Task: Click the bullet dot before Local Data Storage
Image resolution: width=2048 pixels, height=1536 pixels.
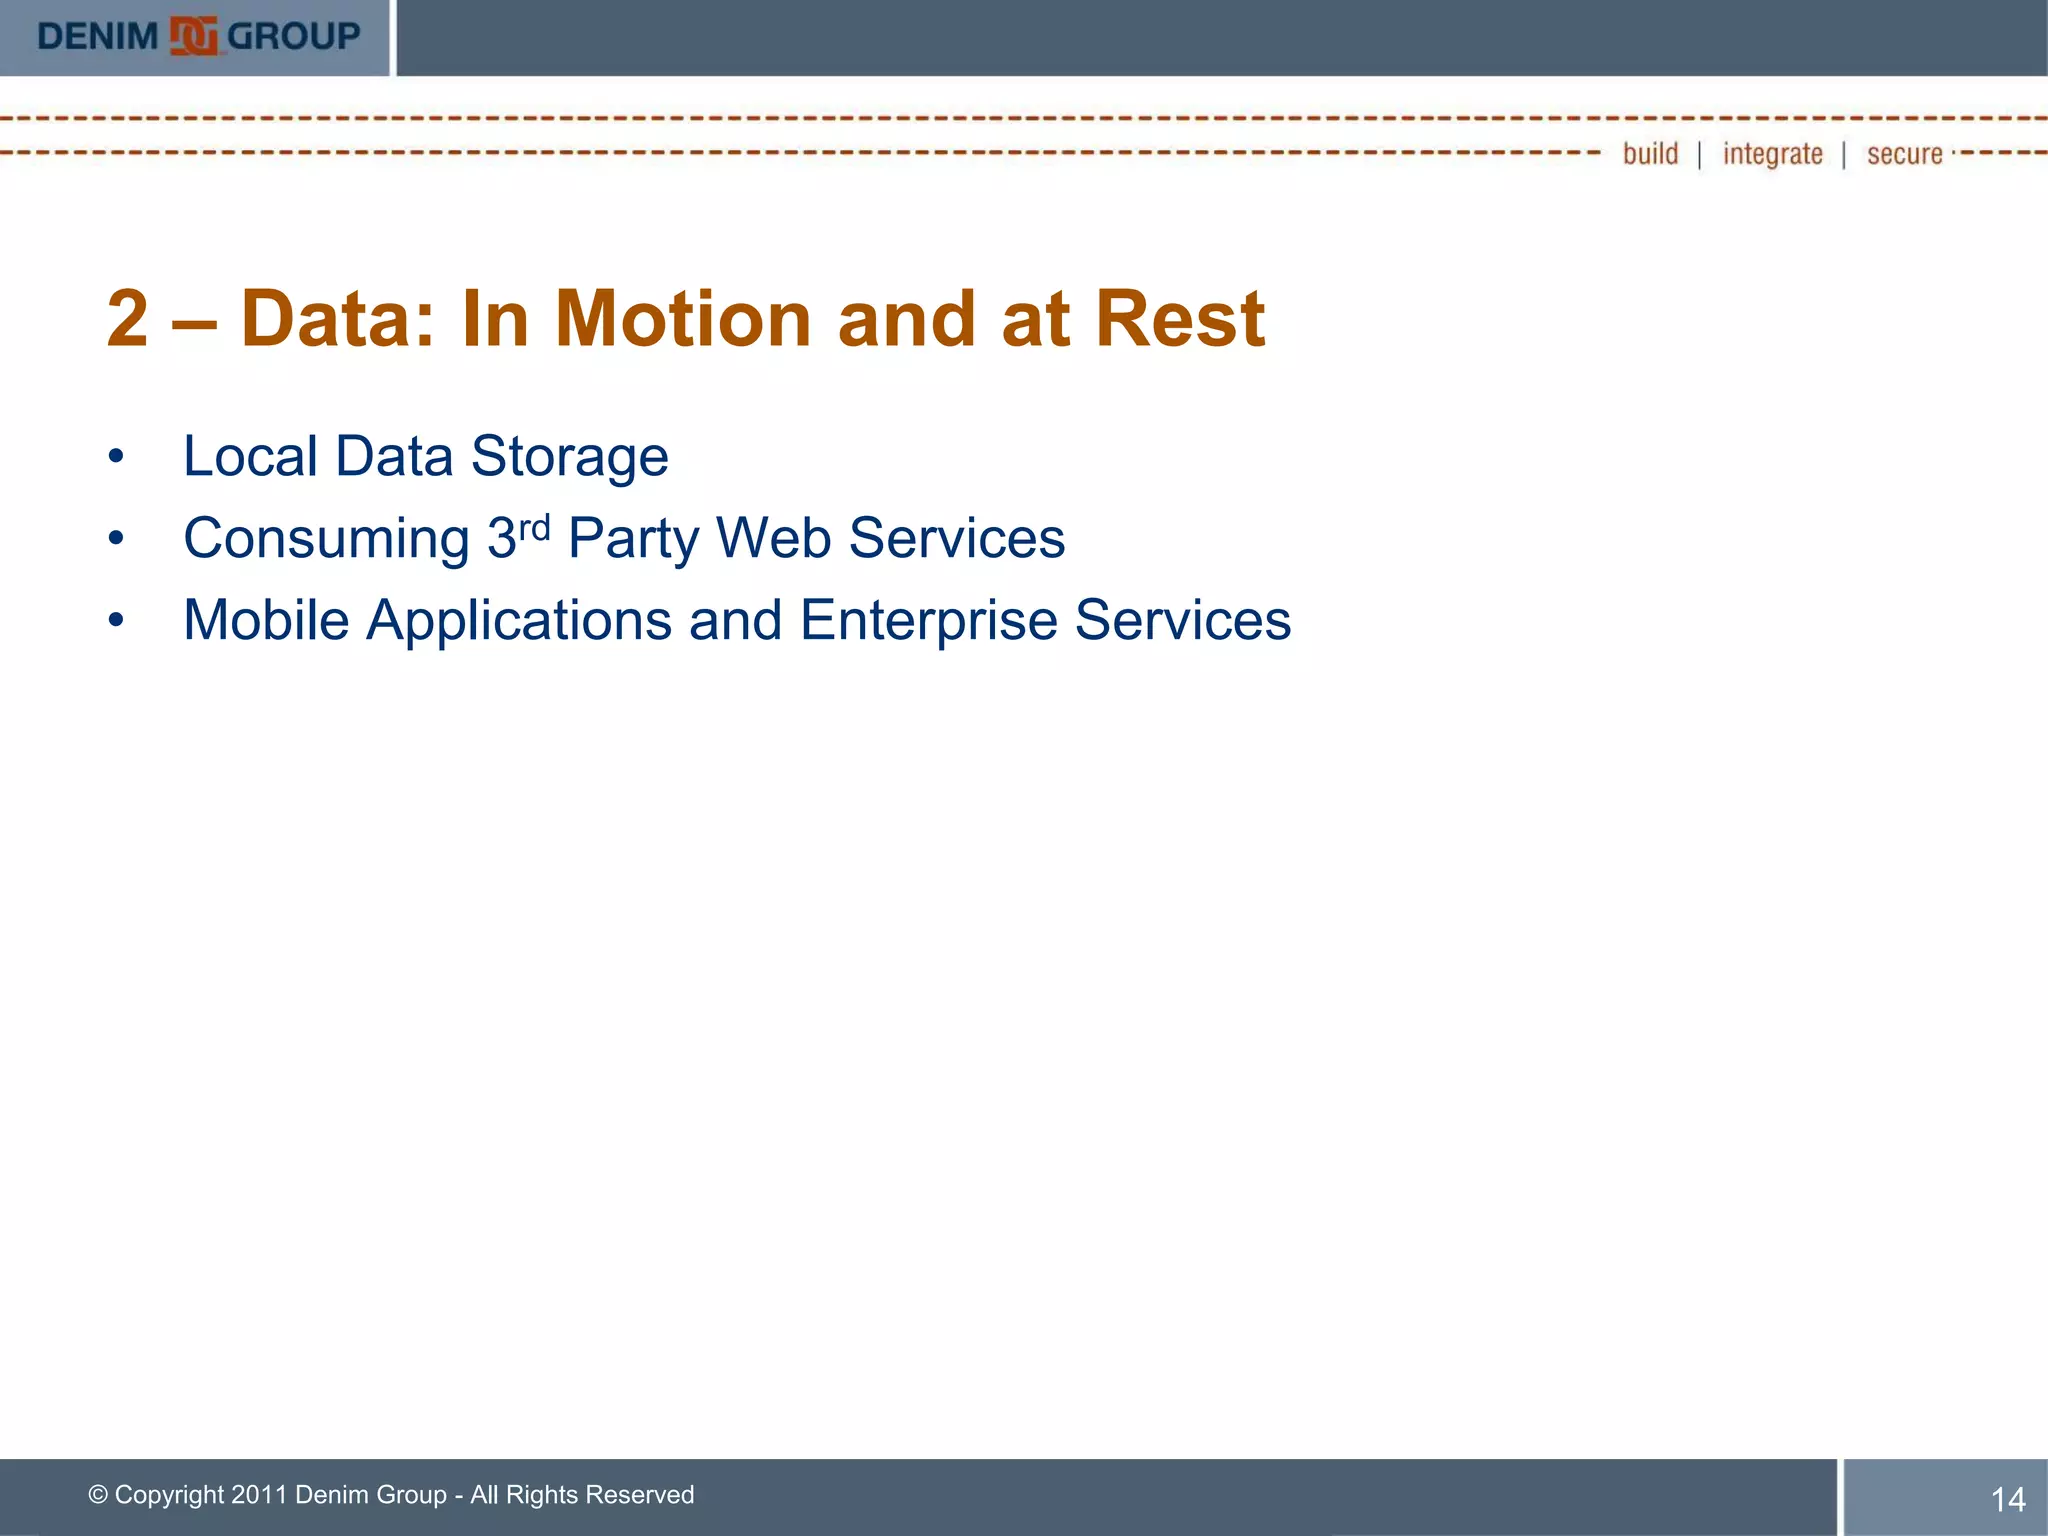Action: (x=116, y=457)
